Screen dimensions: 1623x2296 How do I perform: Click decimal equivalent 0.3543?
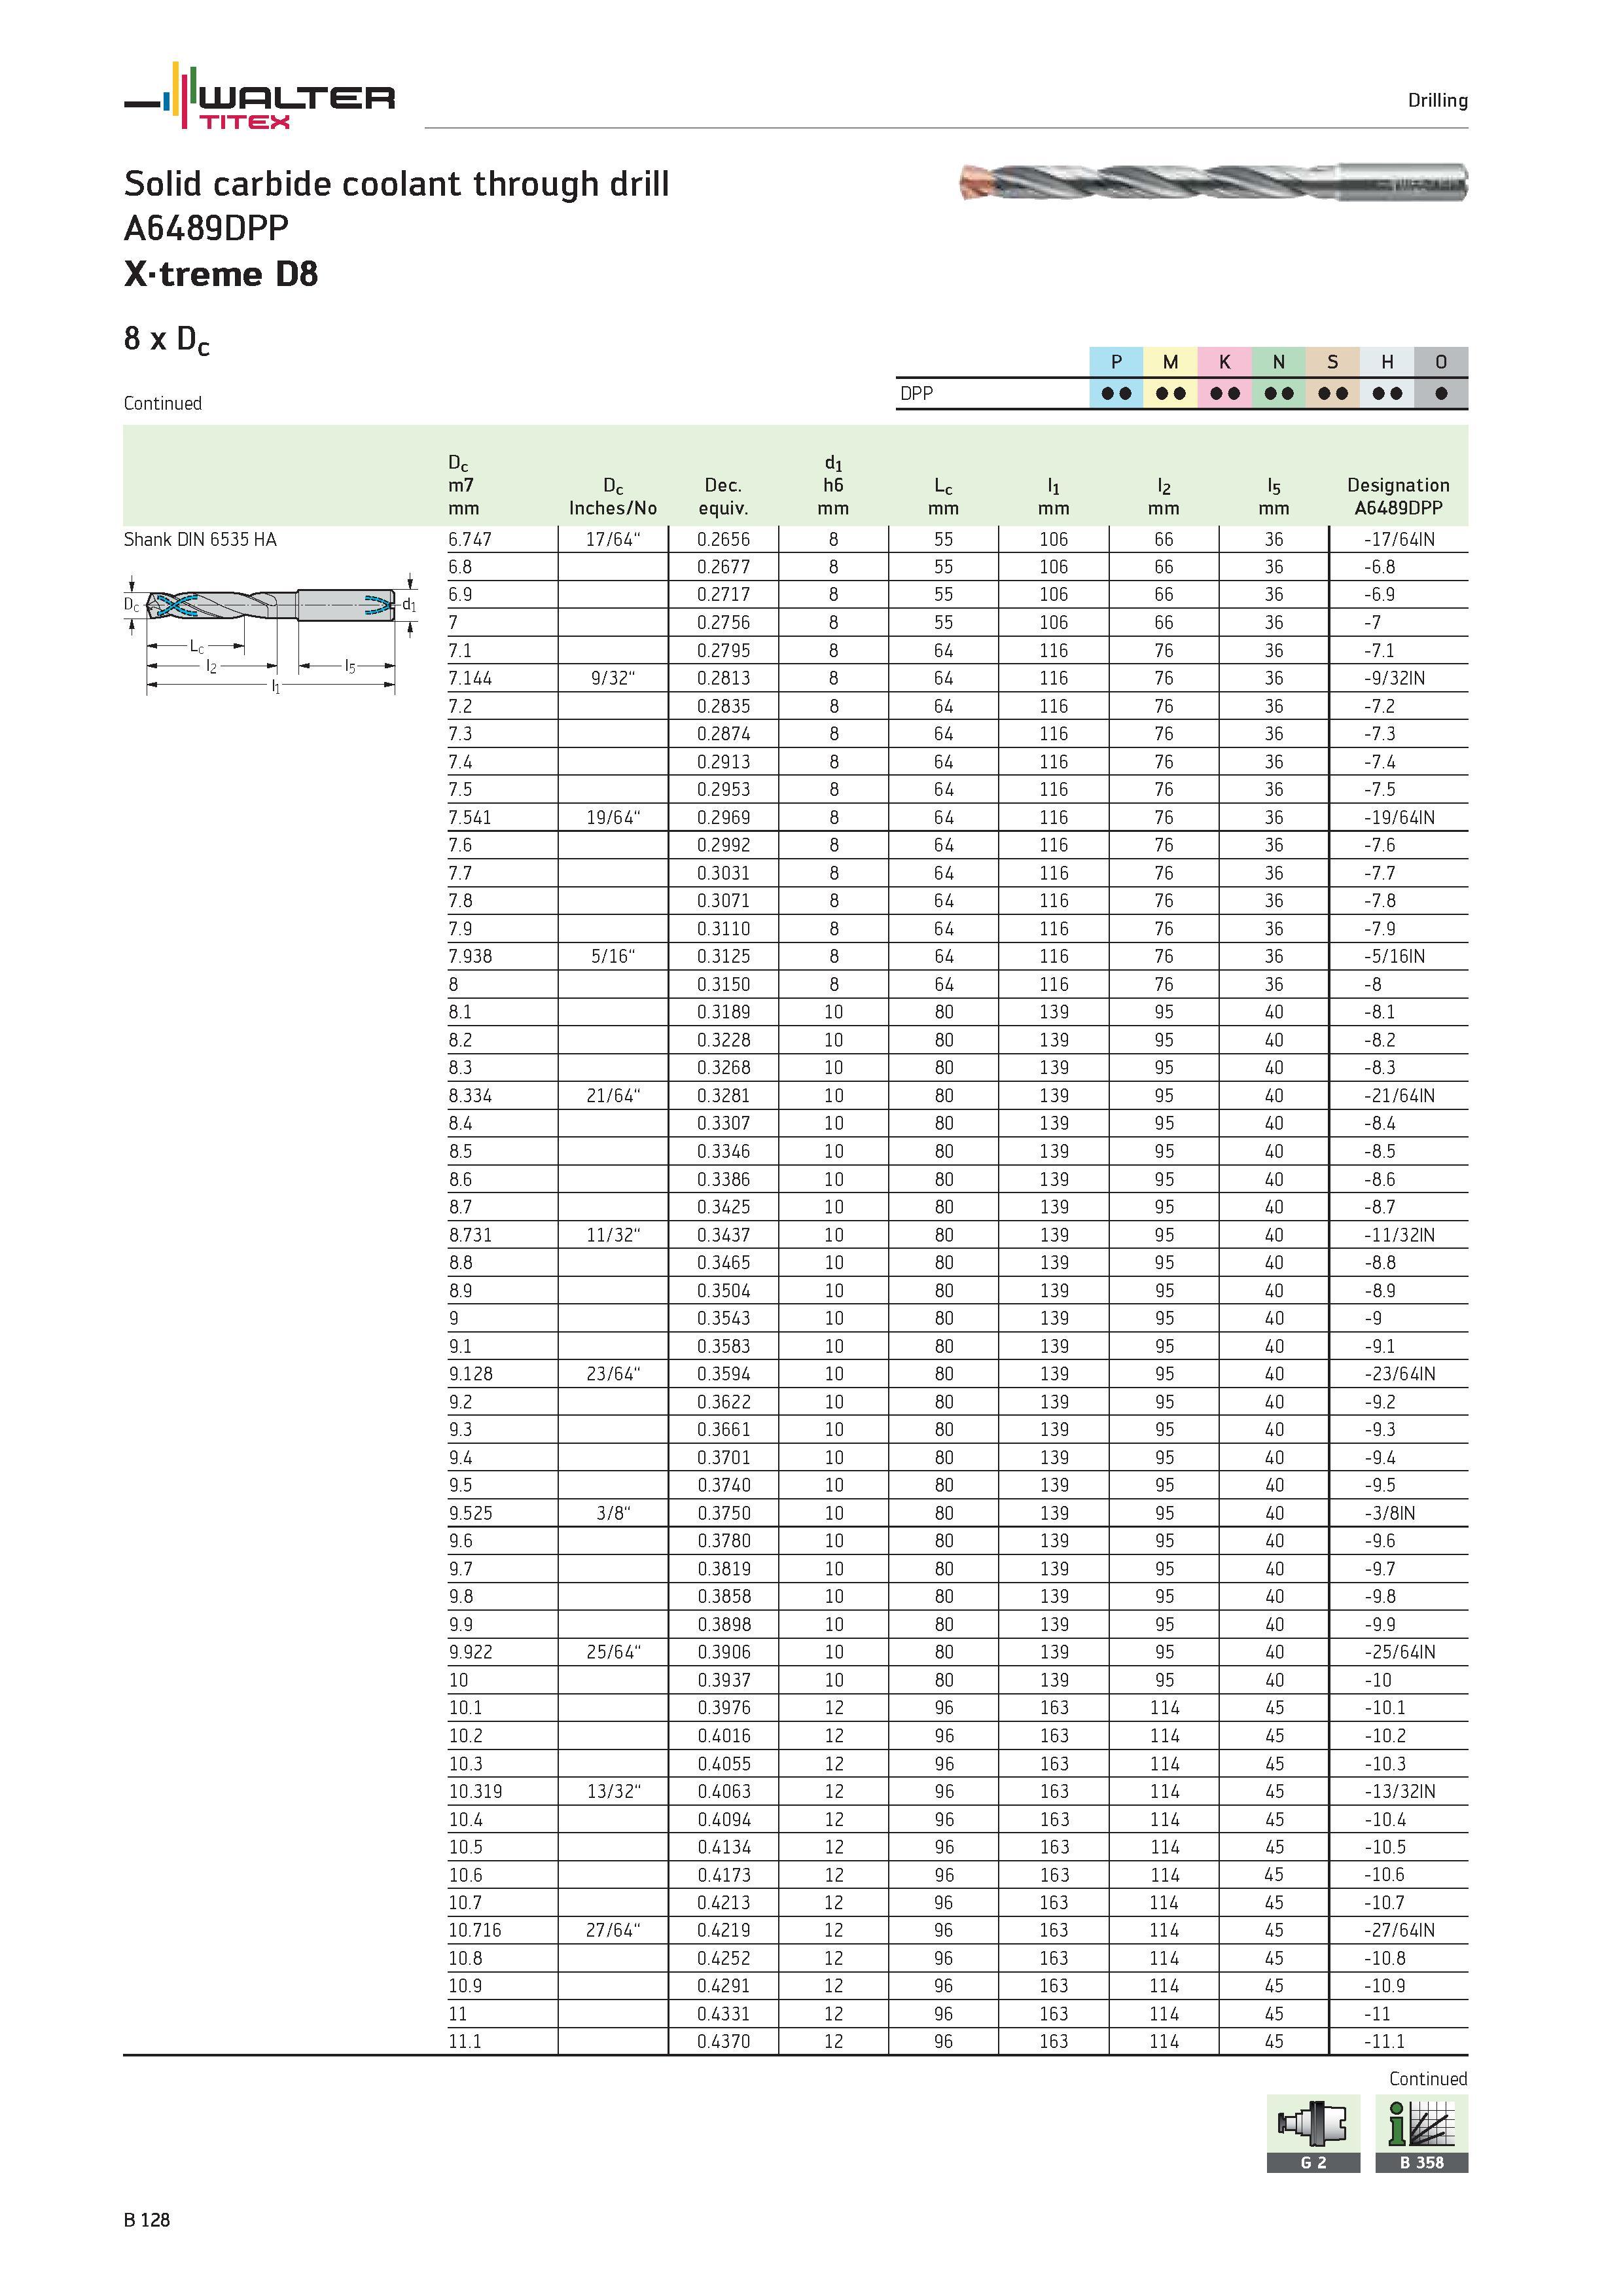723,1319
